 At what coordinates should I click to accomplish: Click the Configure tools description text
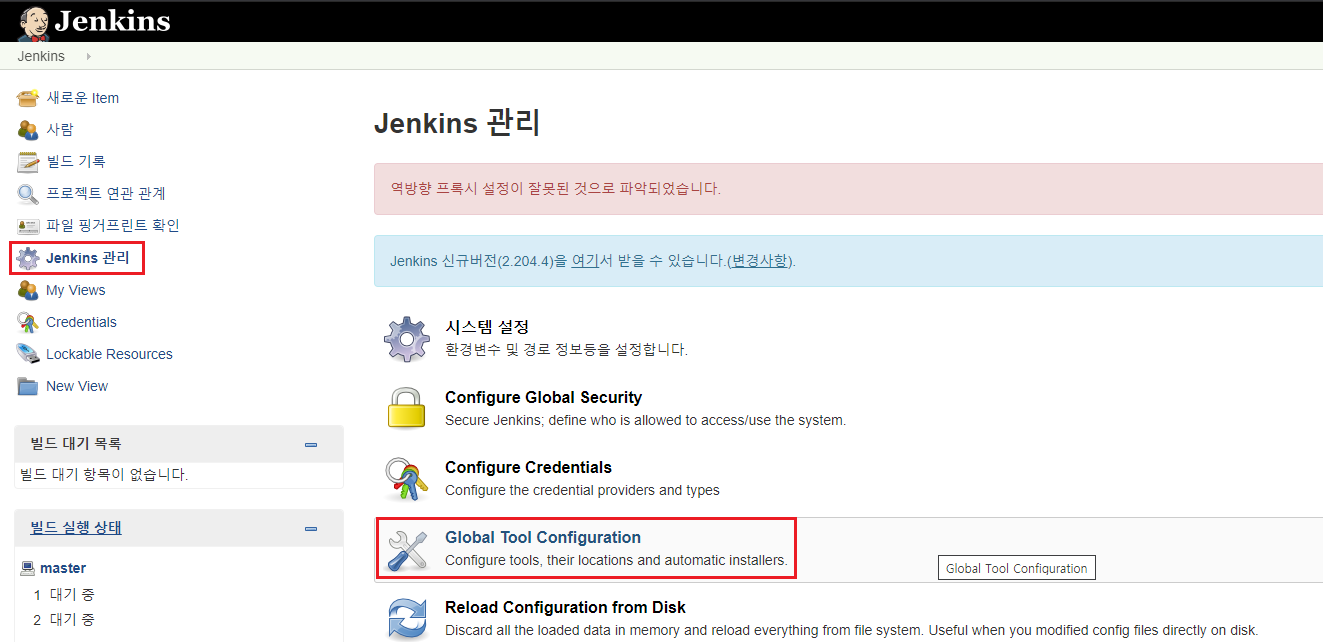[616, 560]
